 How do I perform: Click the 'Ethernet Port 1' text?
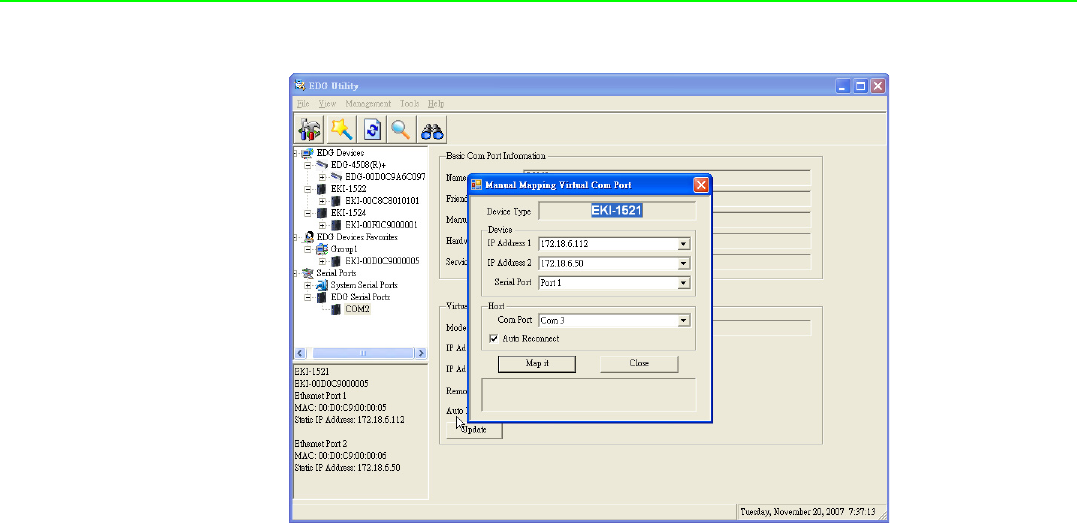(x=321, y=396)
